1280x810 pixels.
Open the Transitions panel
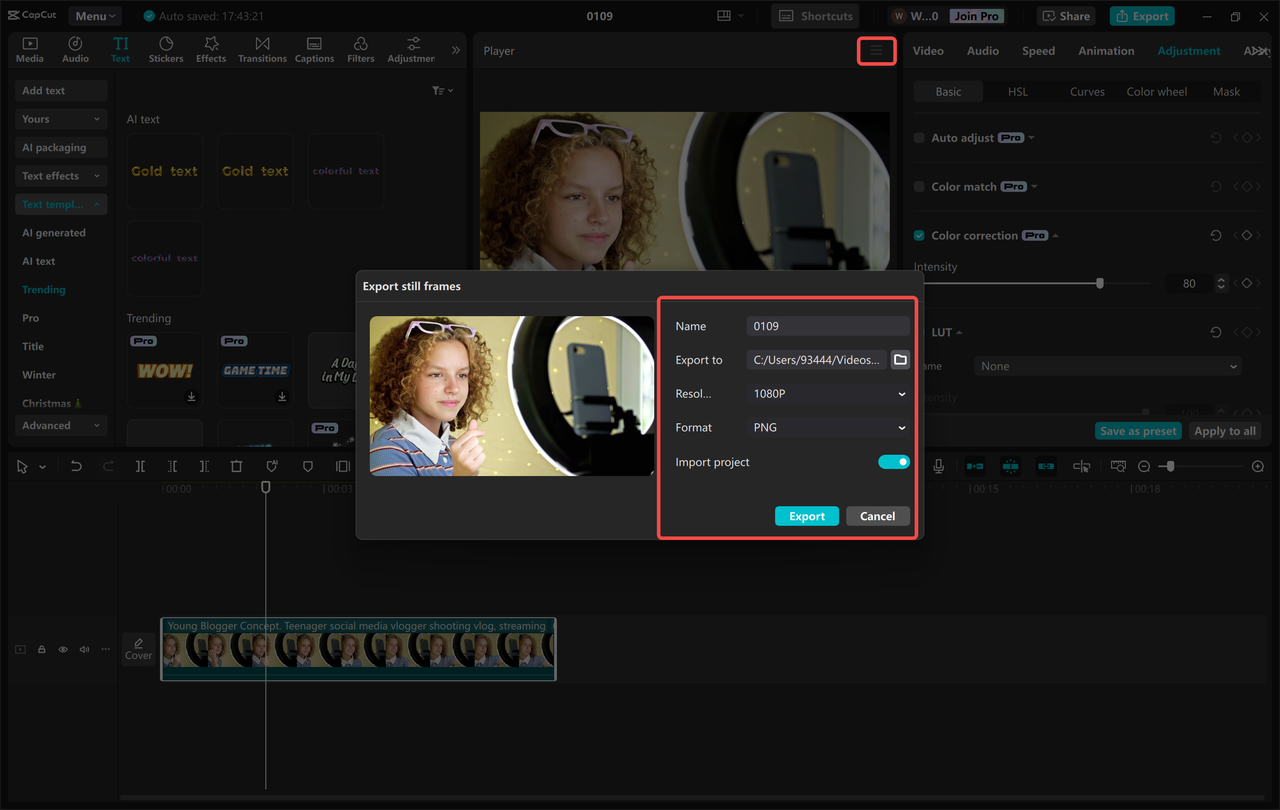click(x=262, y=47)
